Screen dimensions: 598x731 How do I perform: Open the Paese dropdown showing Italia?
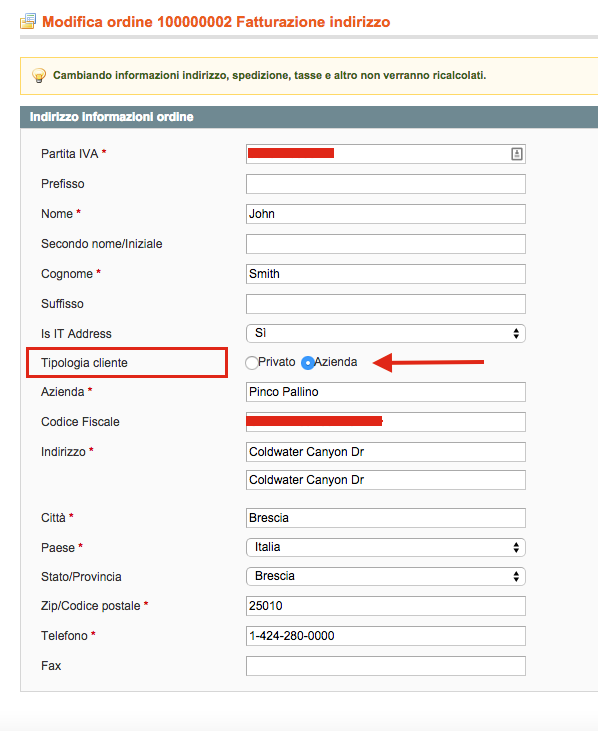(x=386, y=547)
